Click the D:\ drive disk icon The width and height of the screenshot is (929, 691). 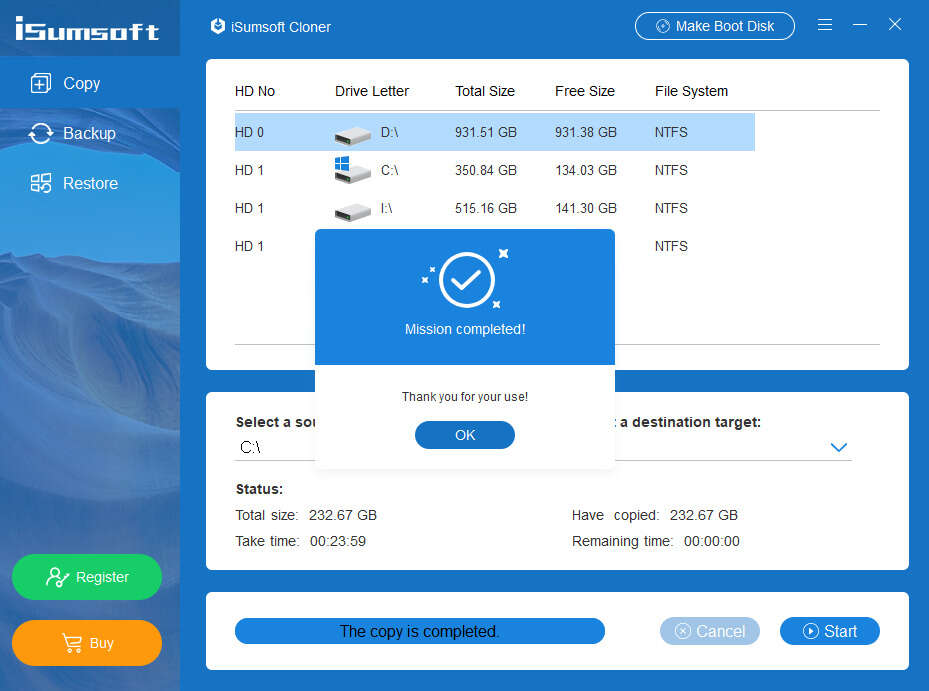(x=353, y=135)
